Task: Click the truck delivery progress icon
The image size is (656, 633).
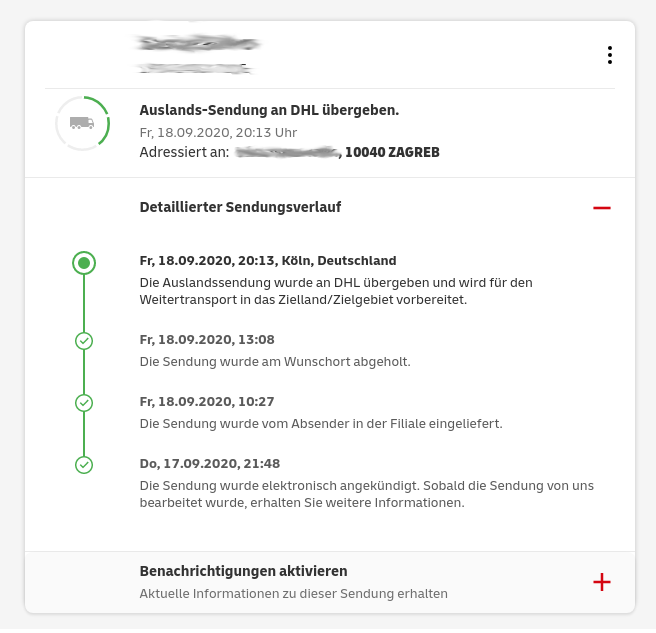Action: click(x=82, y=123)
